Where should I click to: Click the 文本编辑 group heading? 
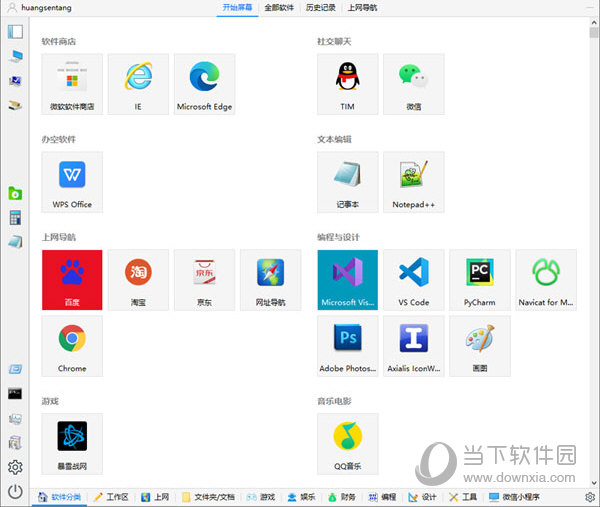[x=334, y=139]
